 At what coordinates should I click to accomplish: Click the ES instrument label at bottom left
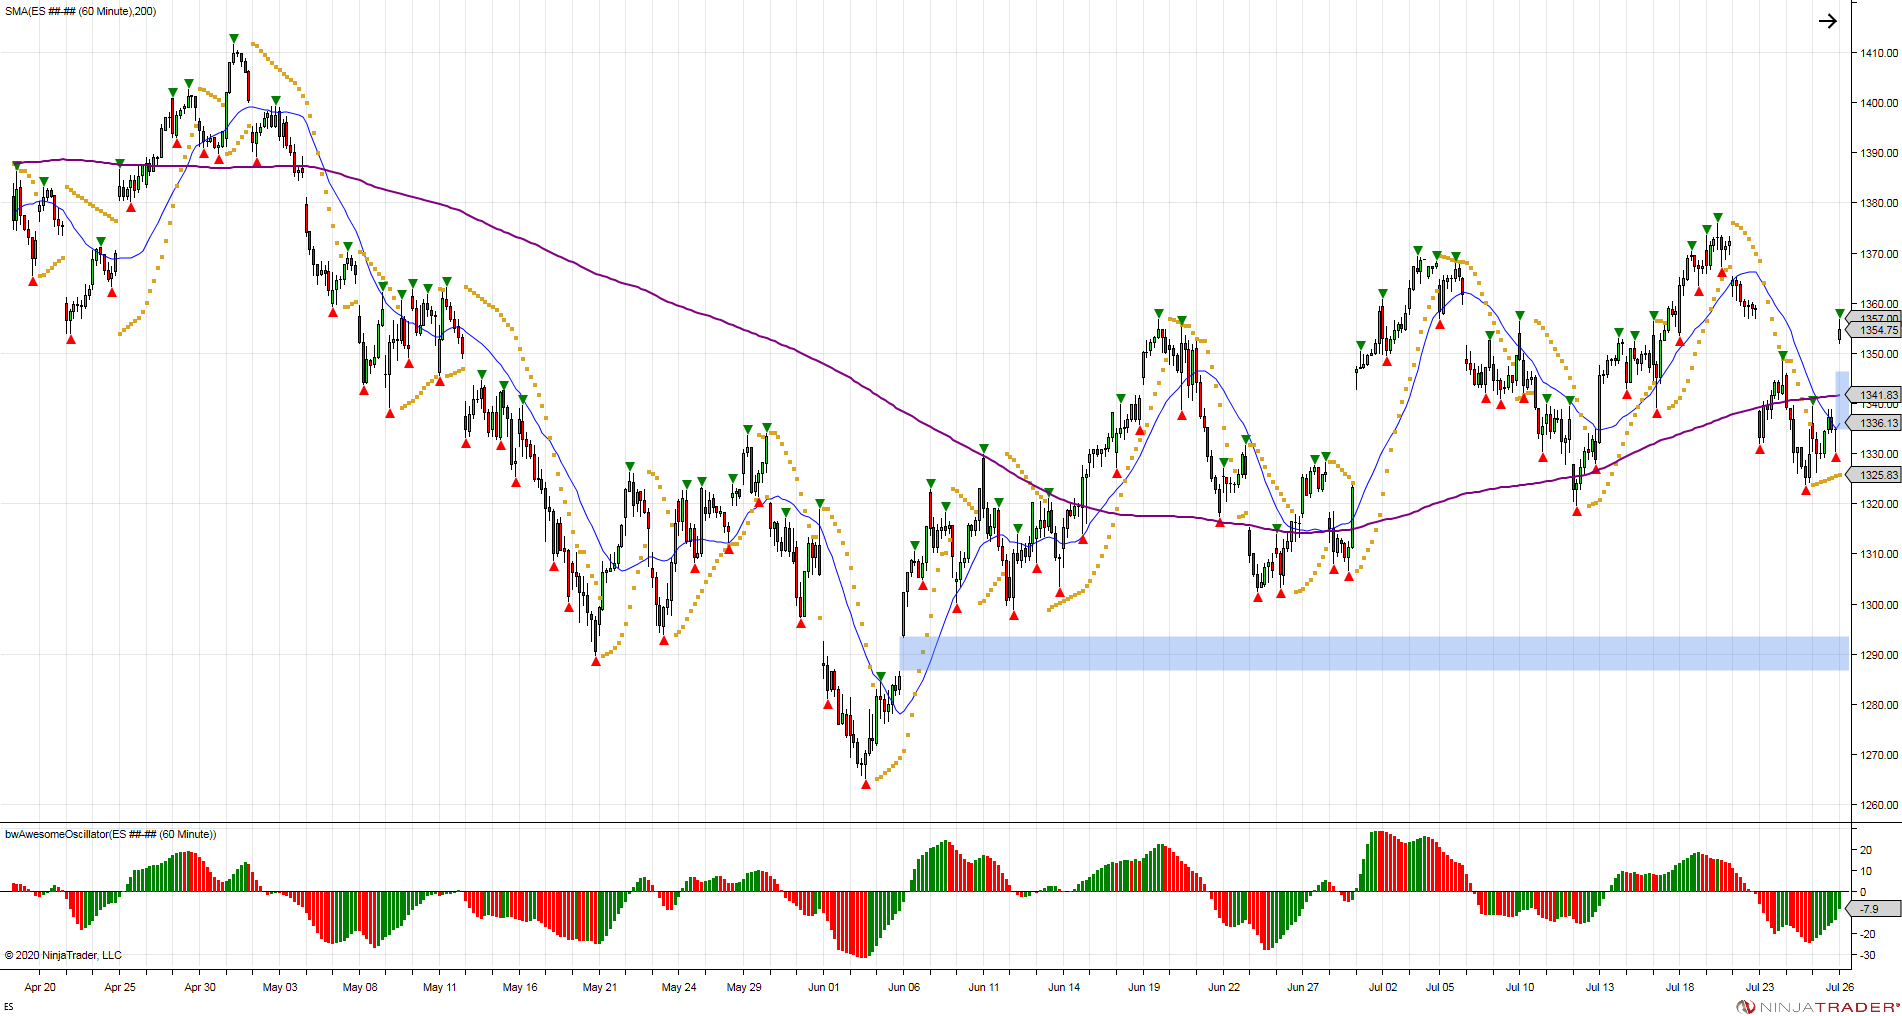[9, 1007]
